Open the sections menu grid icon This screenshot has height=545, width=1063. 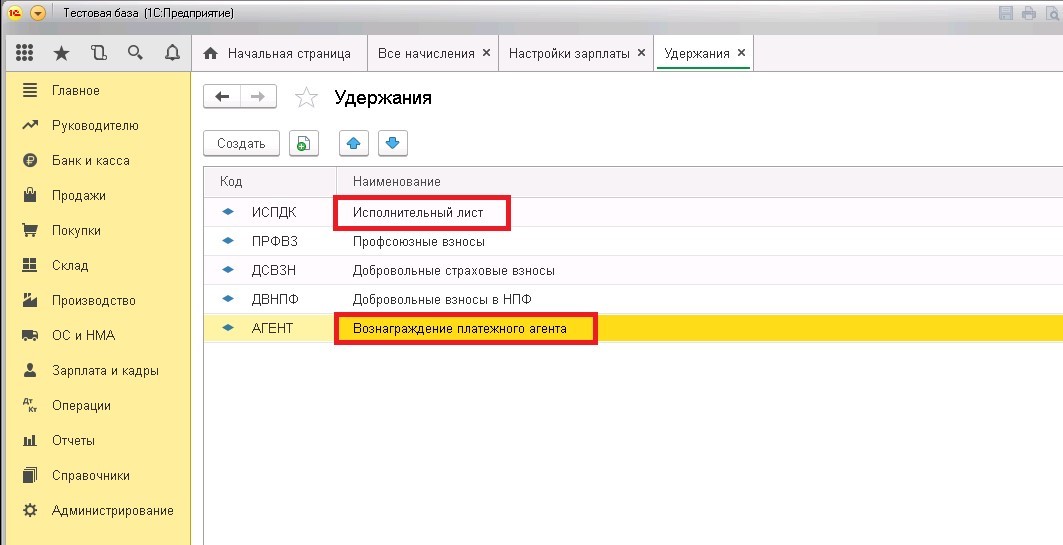24,53
